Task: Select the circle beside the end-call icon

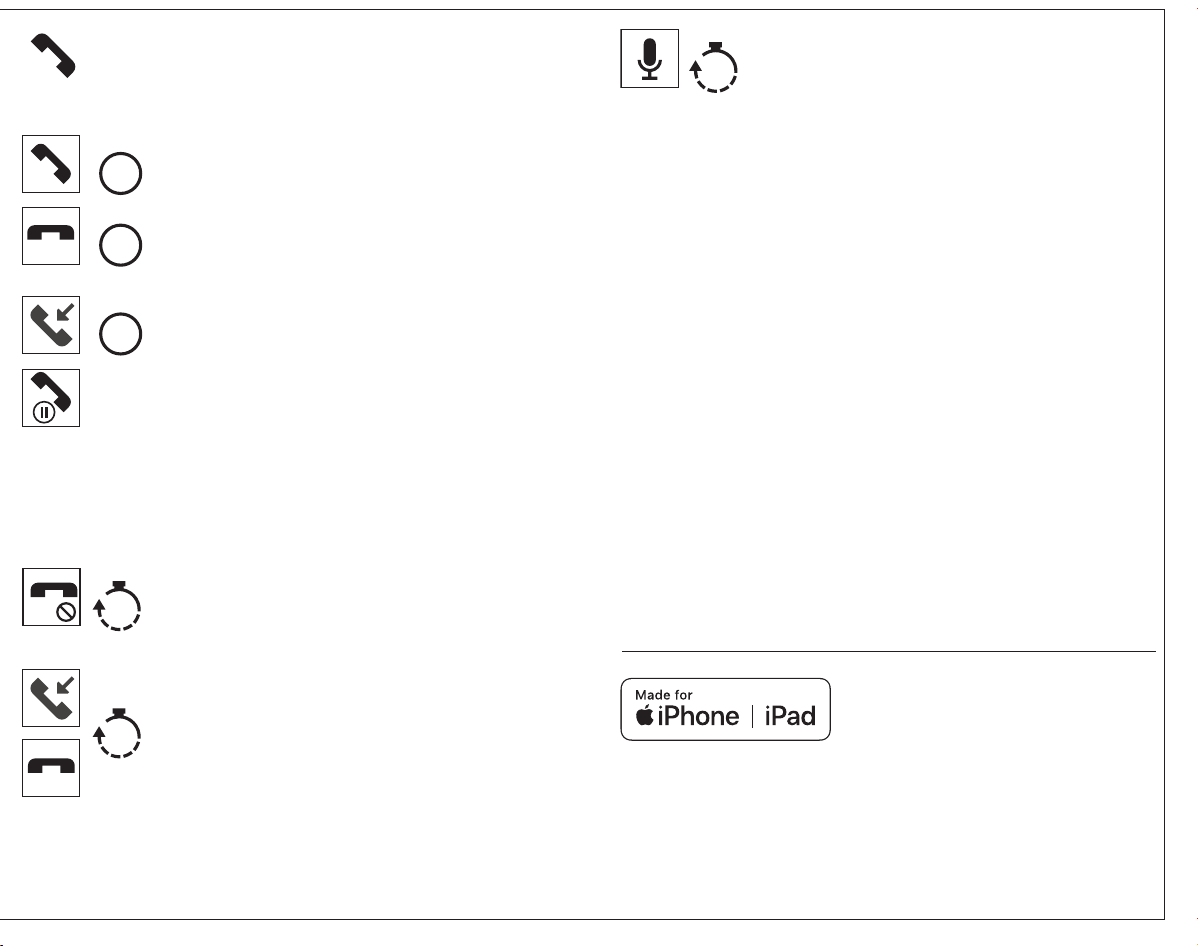Action: click(x=121, y=245)
